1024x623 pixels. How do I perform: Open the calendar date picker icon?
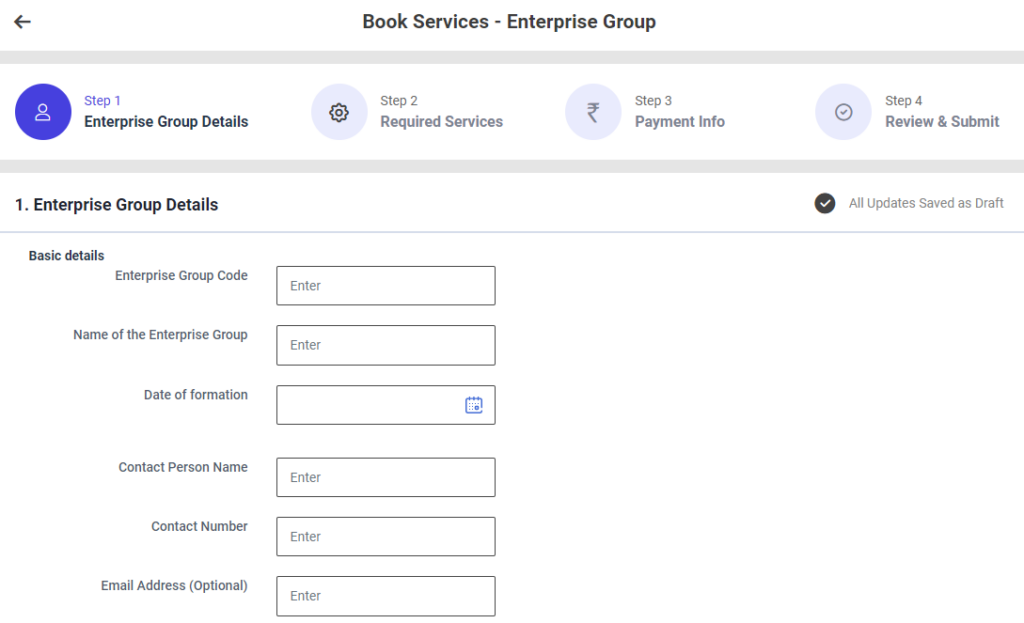474,405
